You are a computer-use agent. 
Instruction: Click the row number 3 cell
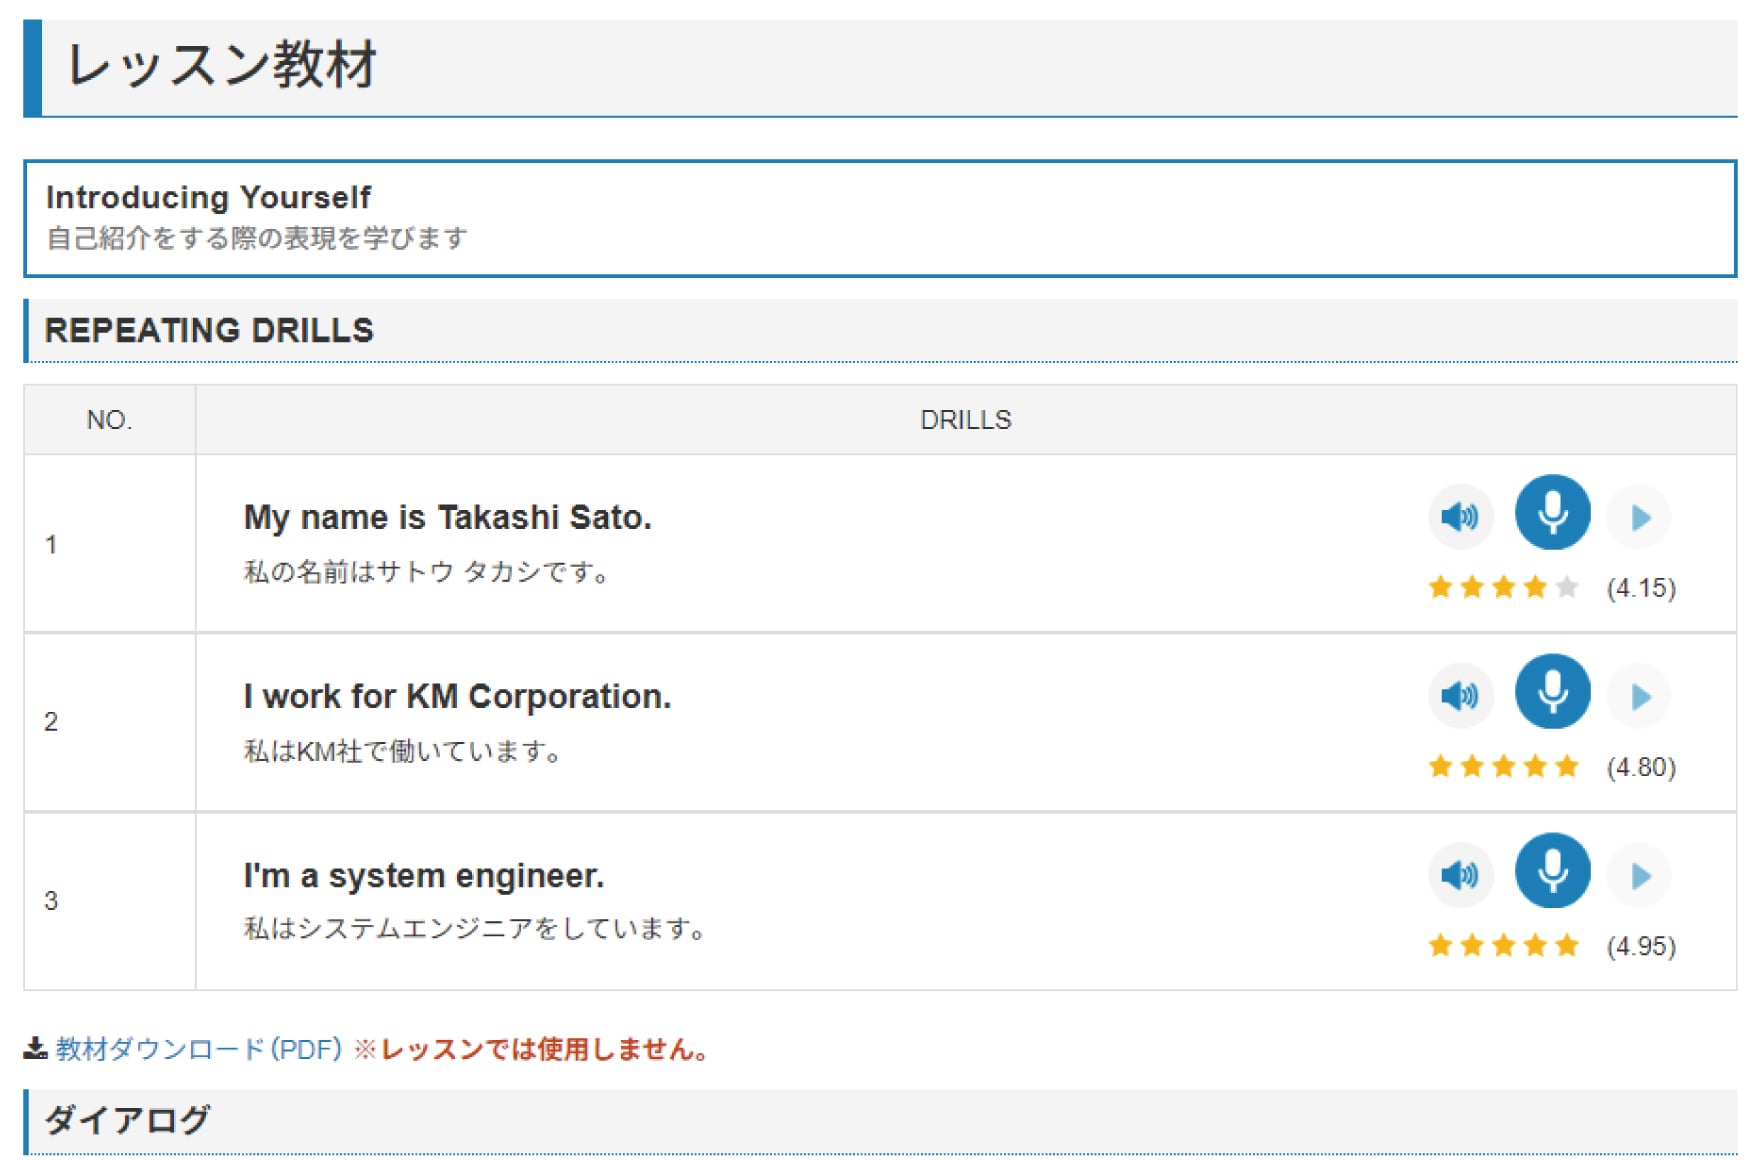click(x=109, y=901)
